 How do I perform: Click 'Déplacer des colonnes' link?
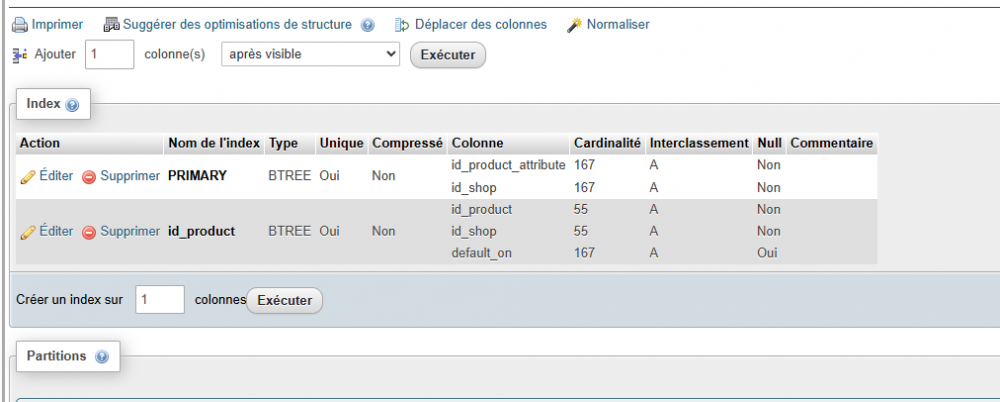480,24
